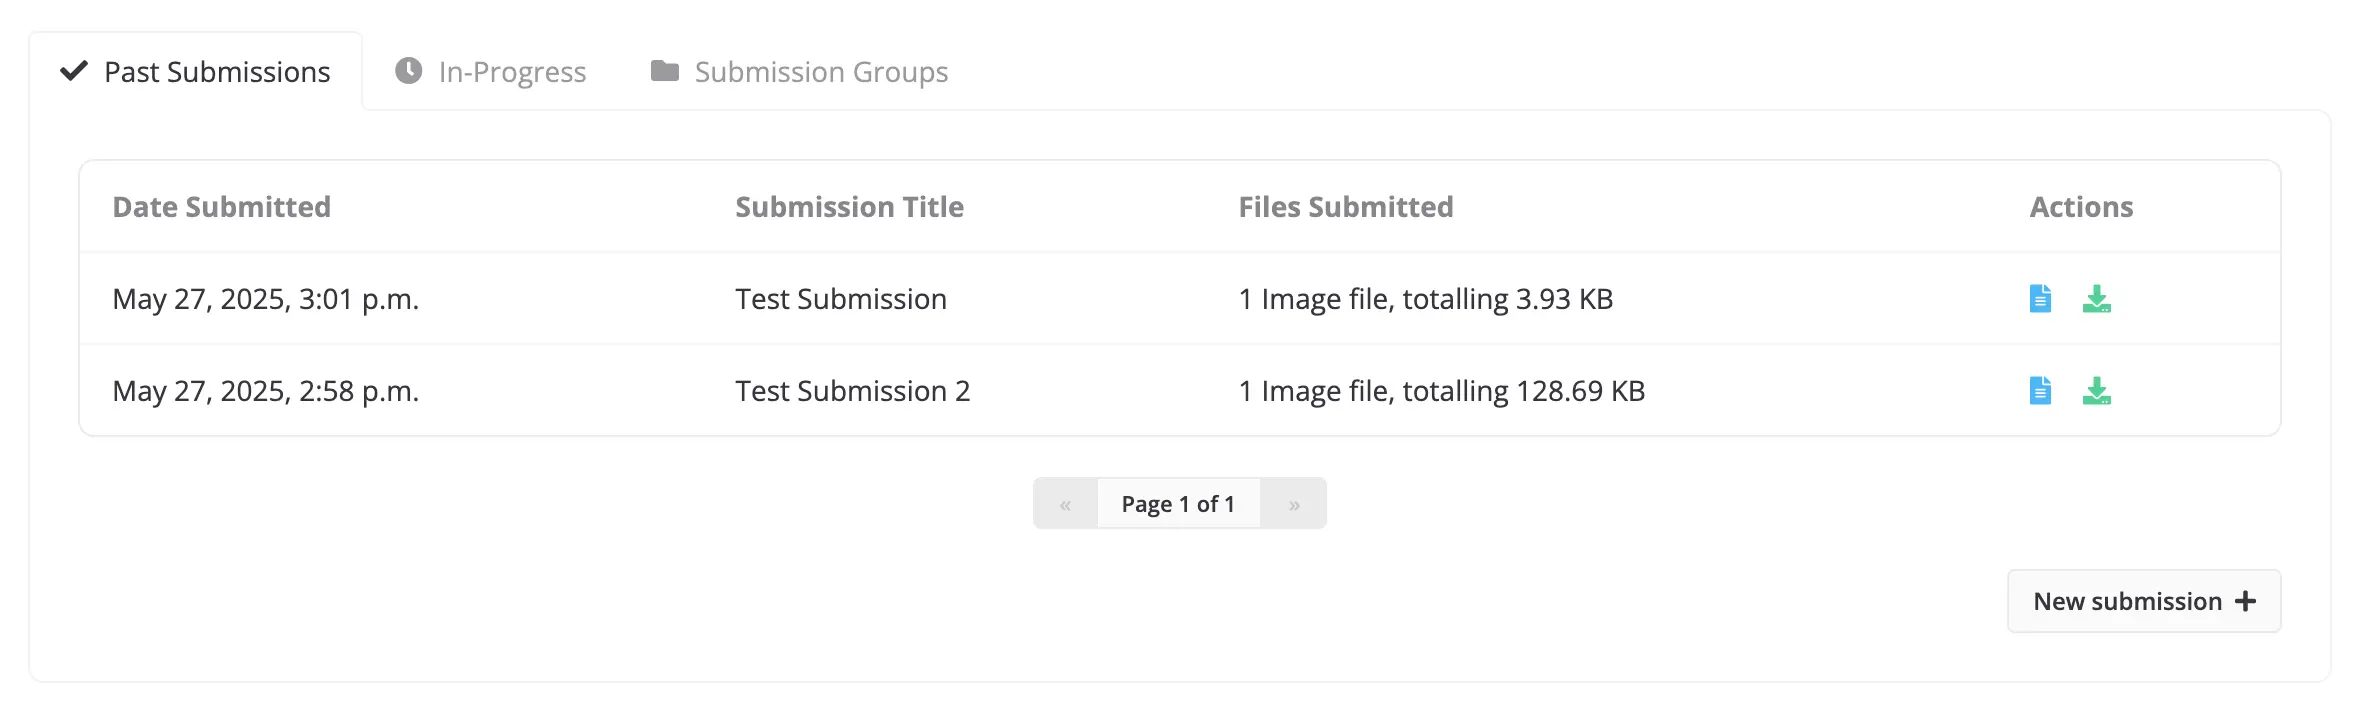Screen dimensions: 2366x712
Task: Select the May 27, 2025, 3:01 p.m. row
Action: (x=1180, y=299)
